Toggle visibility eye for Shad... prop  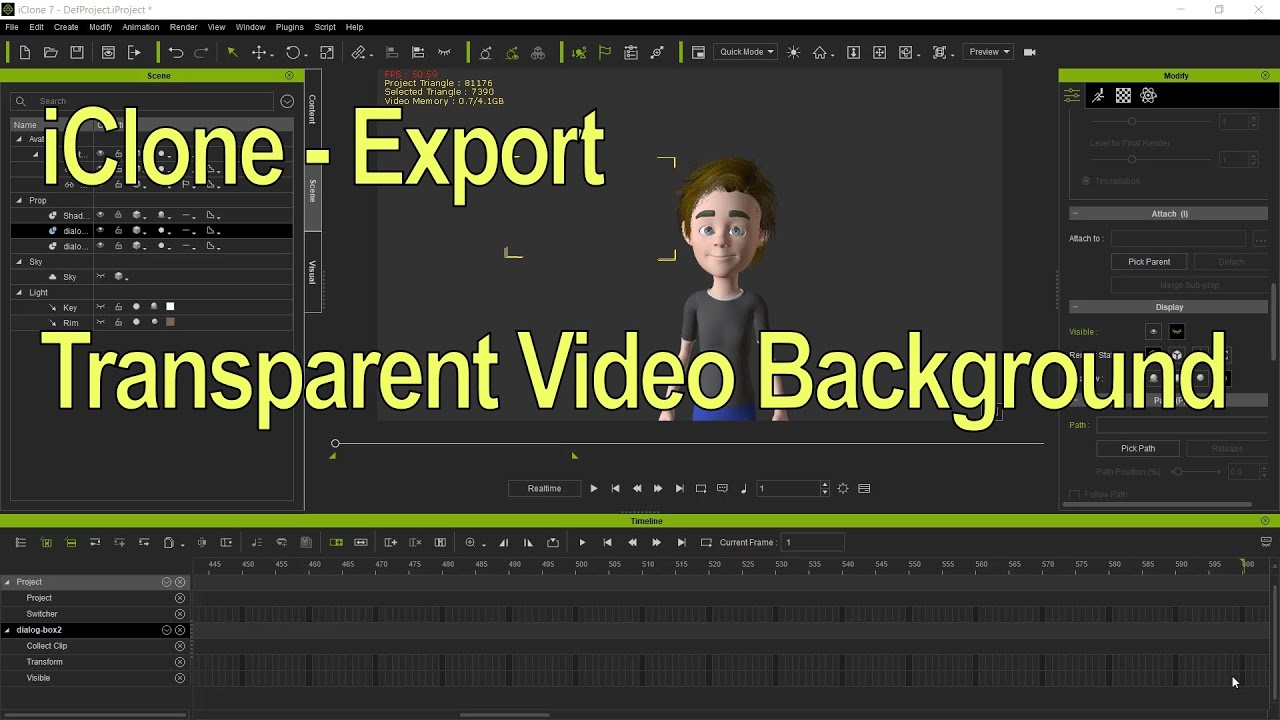tap(100, 215)
